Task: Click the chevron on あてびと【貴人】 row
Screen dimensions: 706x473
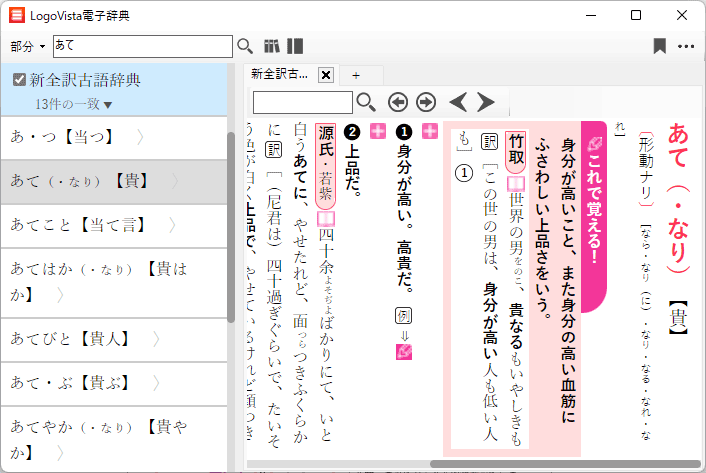Action: (x=156, y=339)
